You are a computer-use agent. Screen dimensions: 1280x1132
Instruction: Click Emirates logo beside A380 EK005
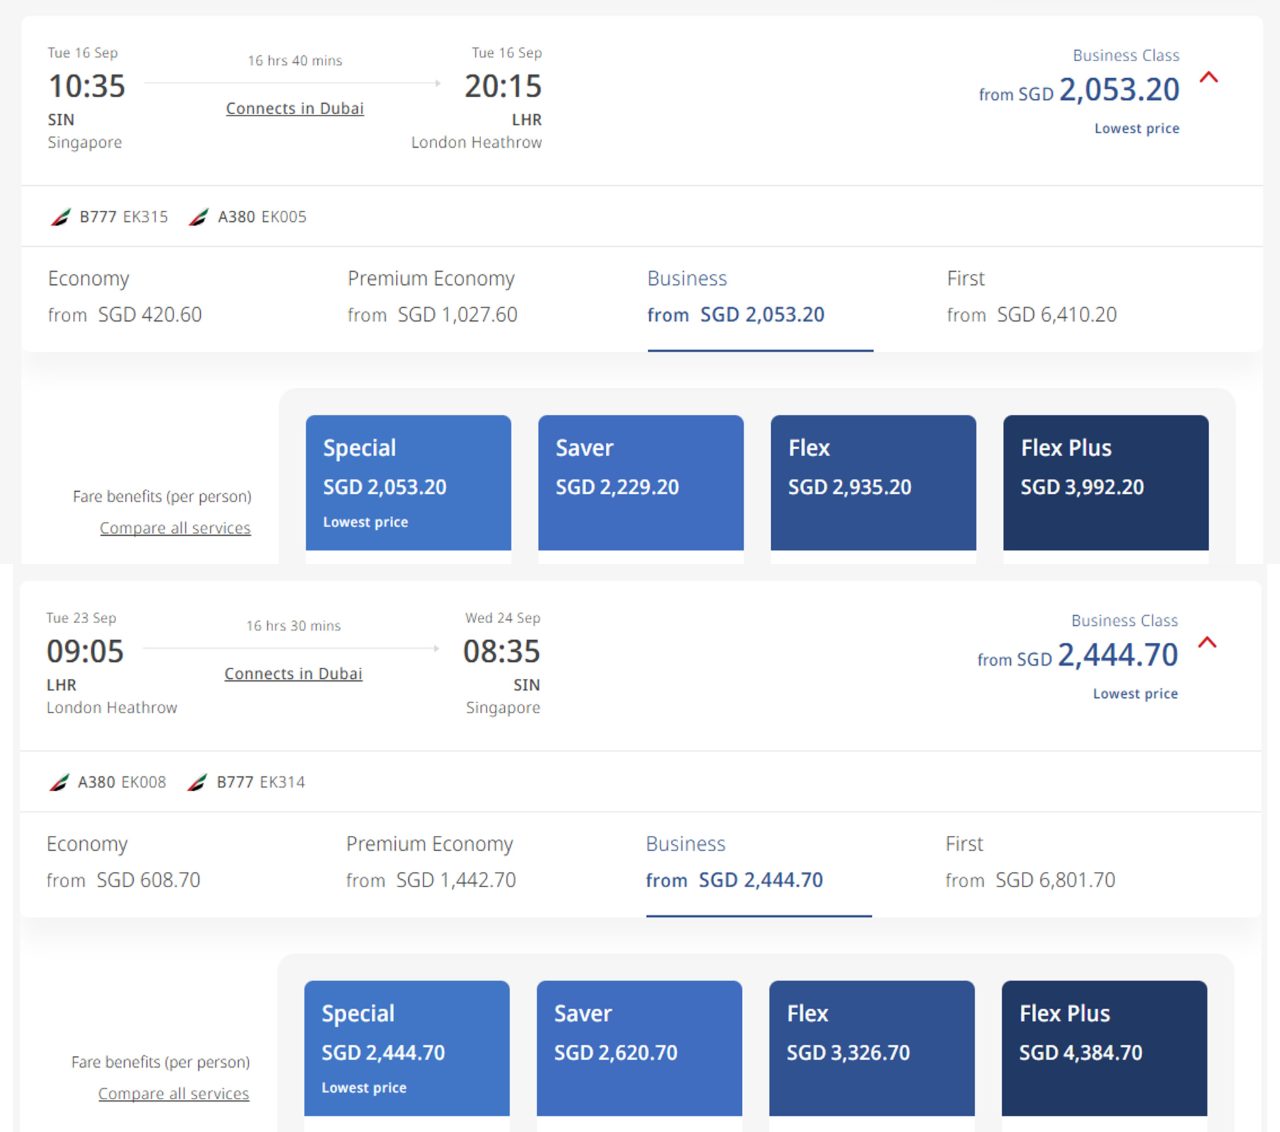[199, 217]
